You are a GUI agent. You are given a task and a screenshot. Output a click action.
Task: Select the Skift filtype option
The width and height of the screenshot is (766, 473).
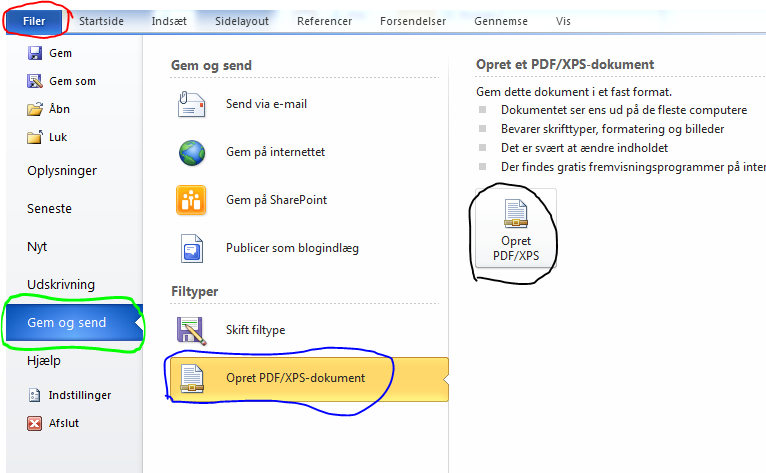(255, 330)
